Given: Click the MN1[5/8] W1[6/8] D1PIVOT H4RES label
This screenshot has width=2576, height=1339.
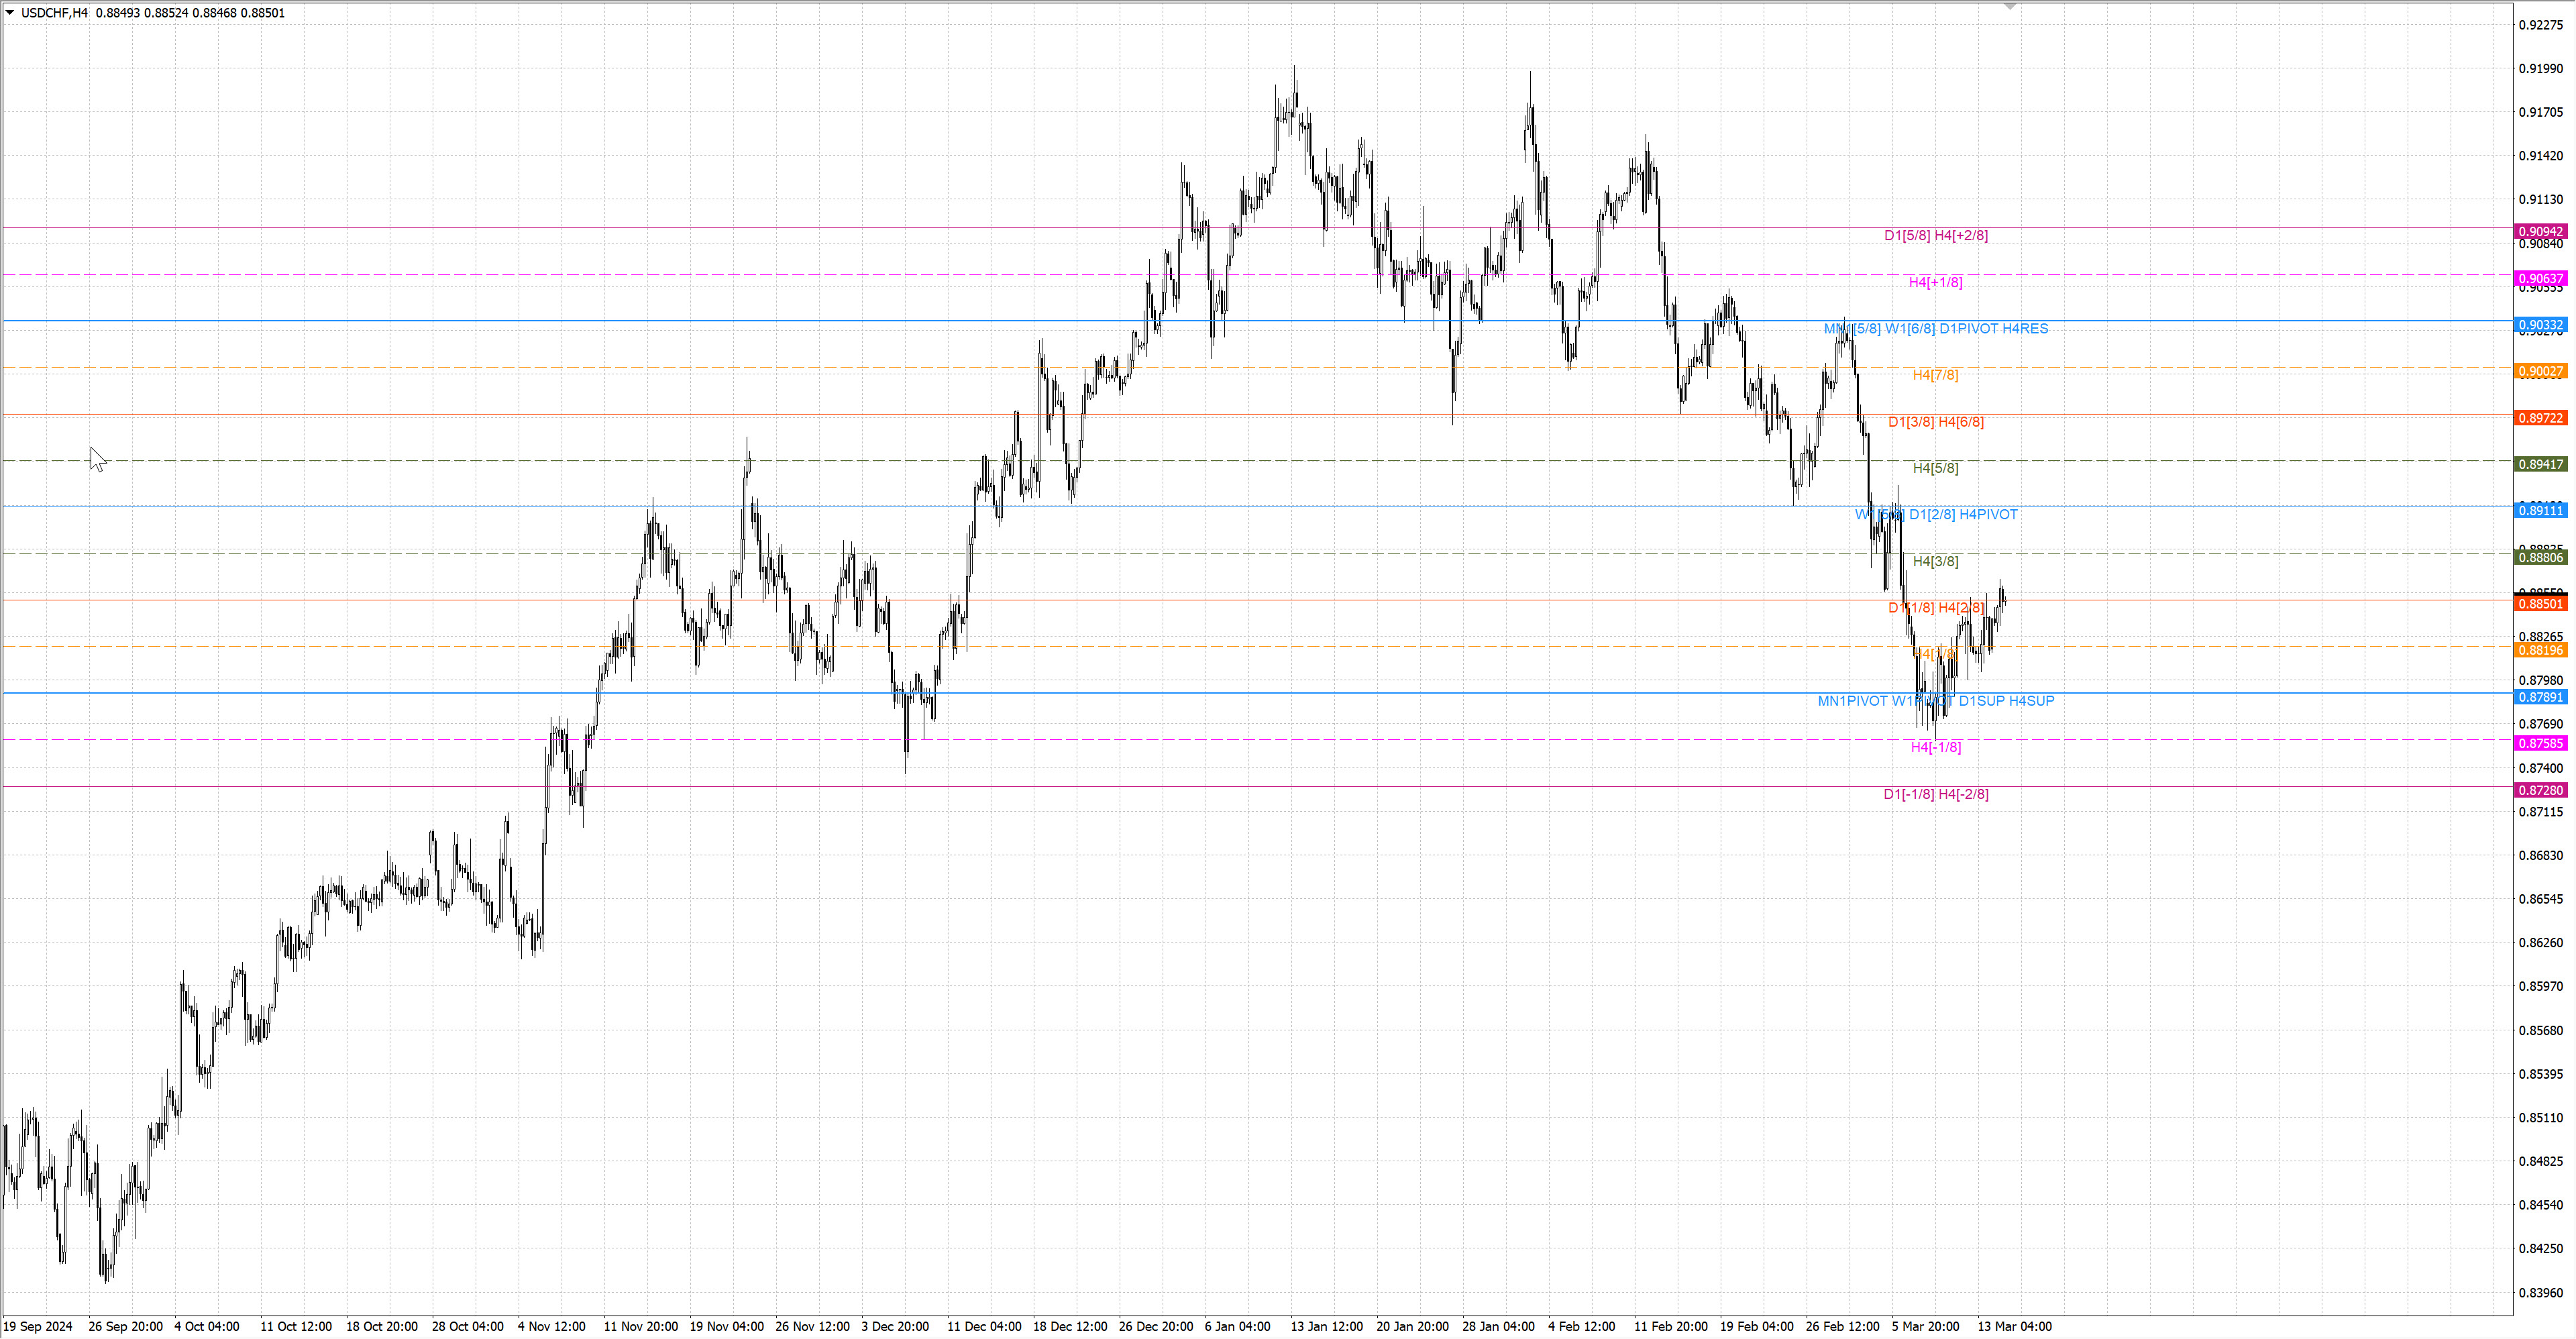Looking at the screenshot, I should (1935, 329).
